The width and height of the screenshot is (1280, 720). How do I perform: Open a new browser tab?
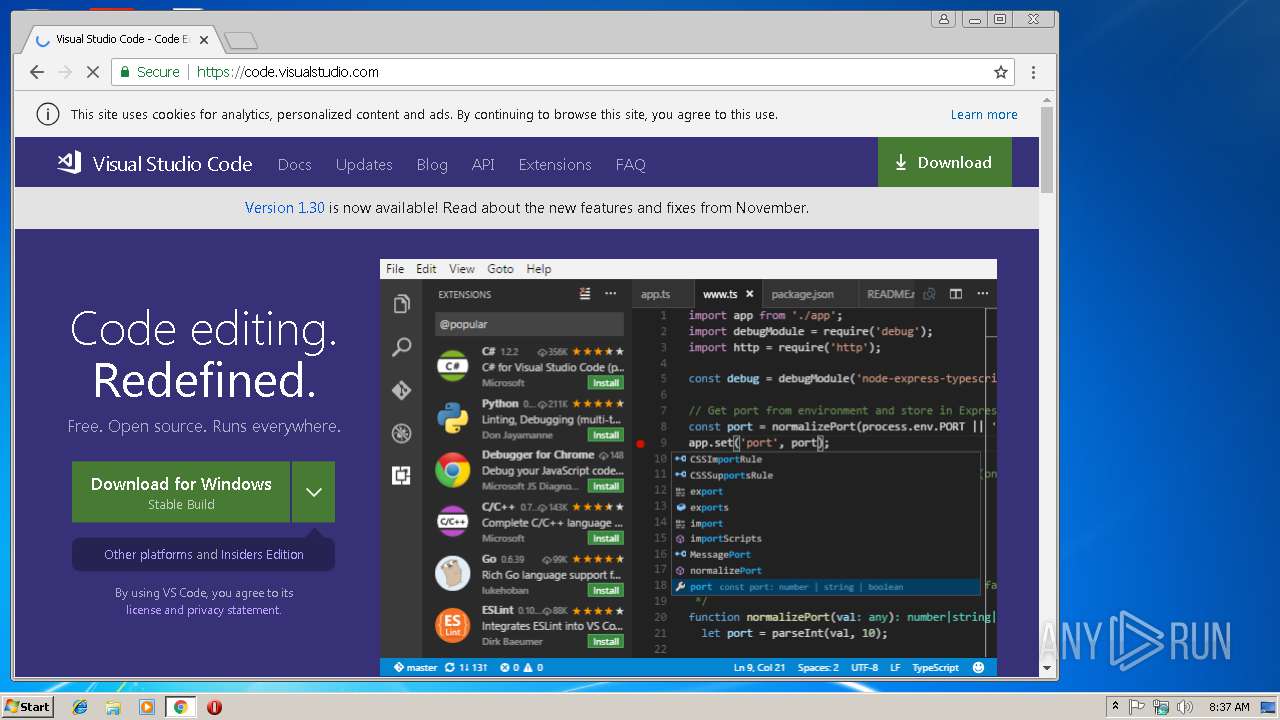pos(241,40)
